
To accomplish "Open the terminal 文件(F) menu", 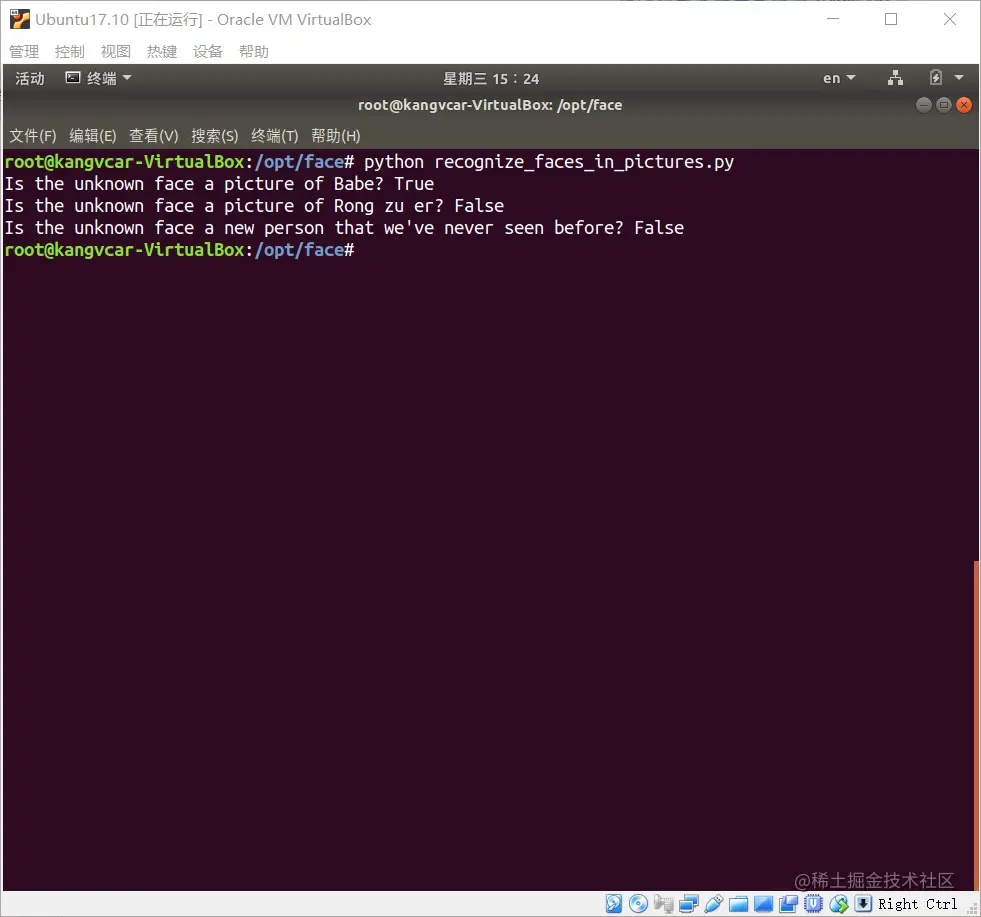I will click(33, 136).
